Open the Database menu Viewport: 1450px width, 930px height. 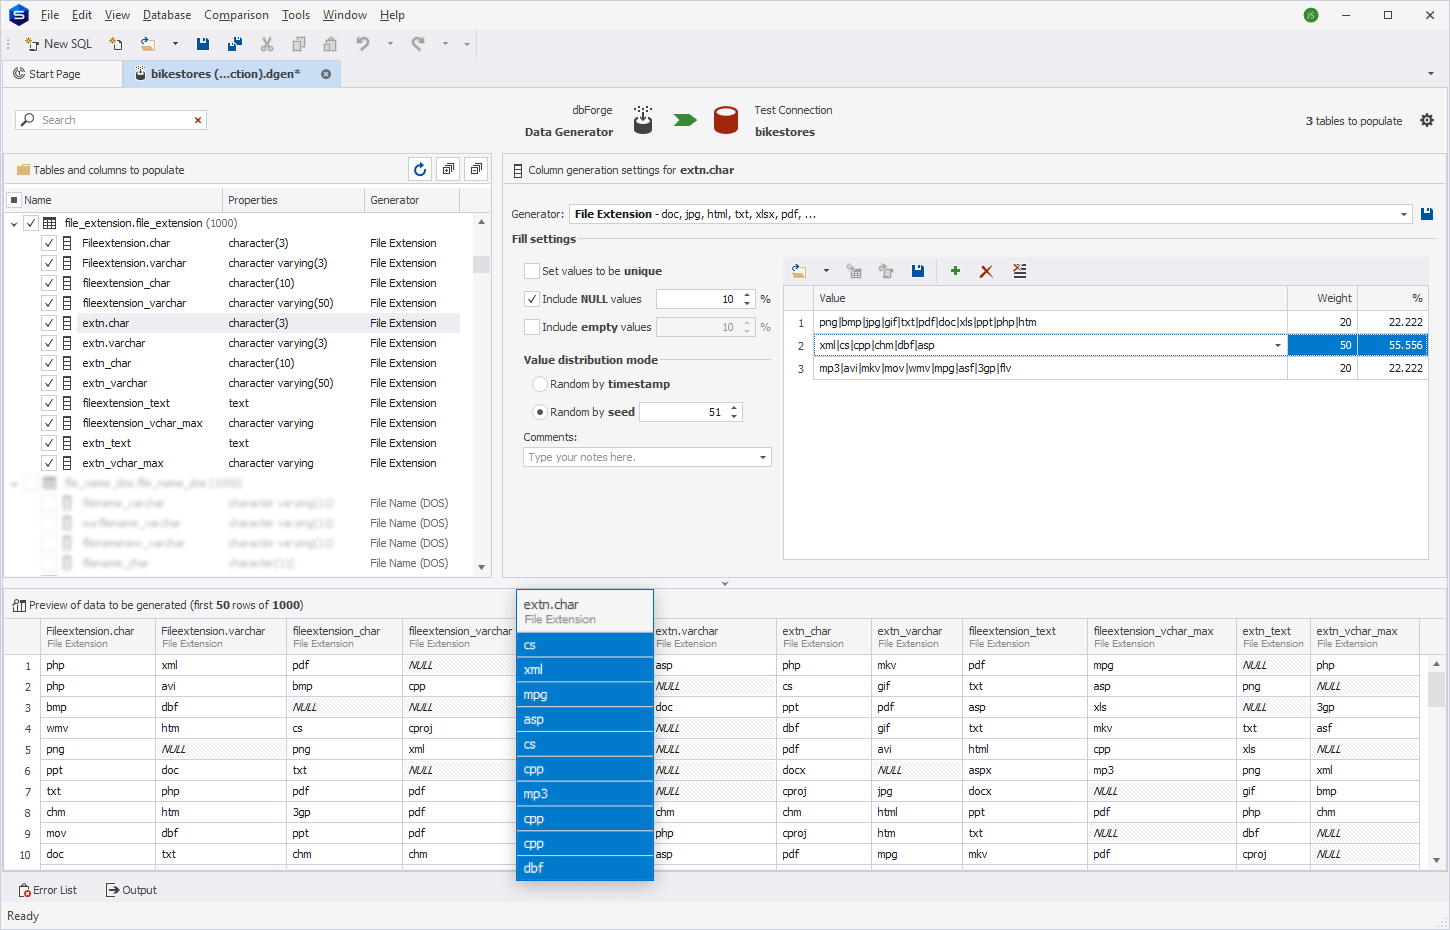(x=167, y=15)
